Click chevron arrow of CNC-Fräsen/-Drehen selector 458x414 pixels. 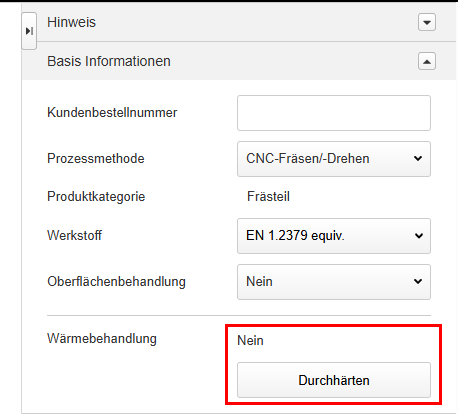[418, 159]
